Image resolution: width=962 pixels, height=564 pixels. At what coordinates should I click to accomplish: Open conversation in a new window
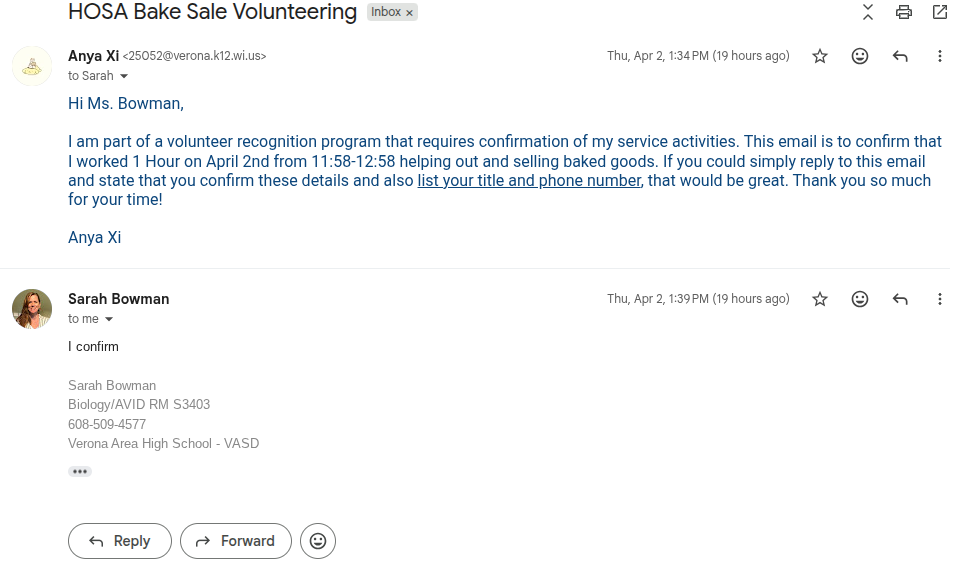[940, 12]
